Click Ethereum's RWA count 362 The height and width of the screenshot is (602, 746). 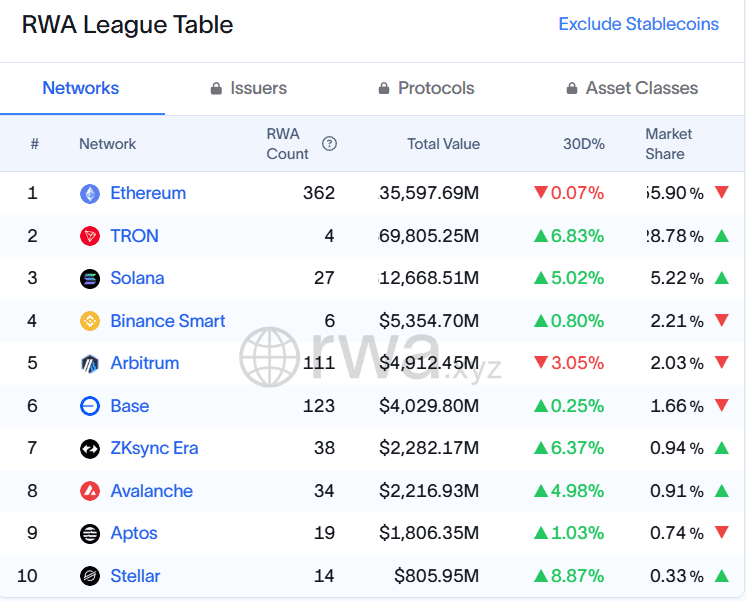click(319, 193)
